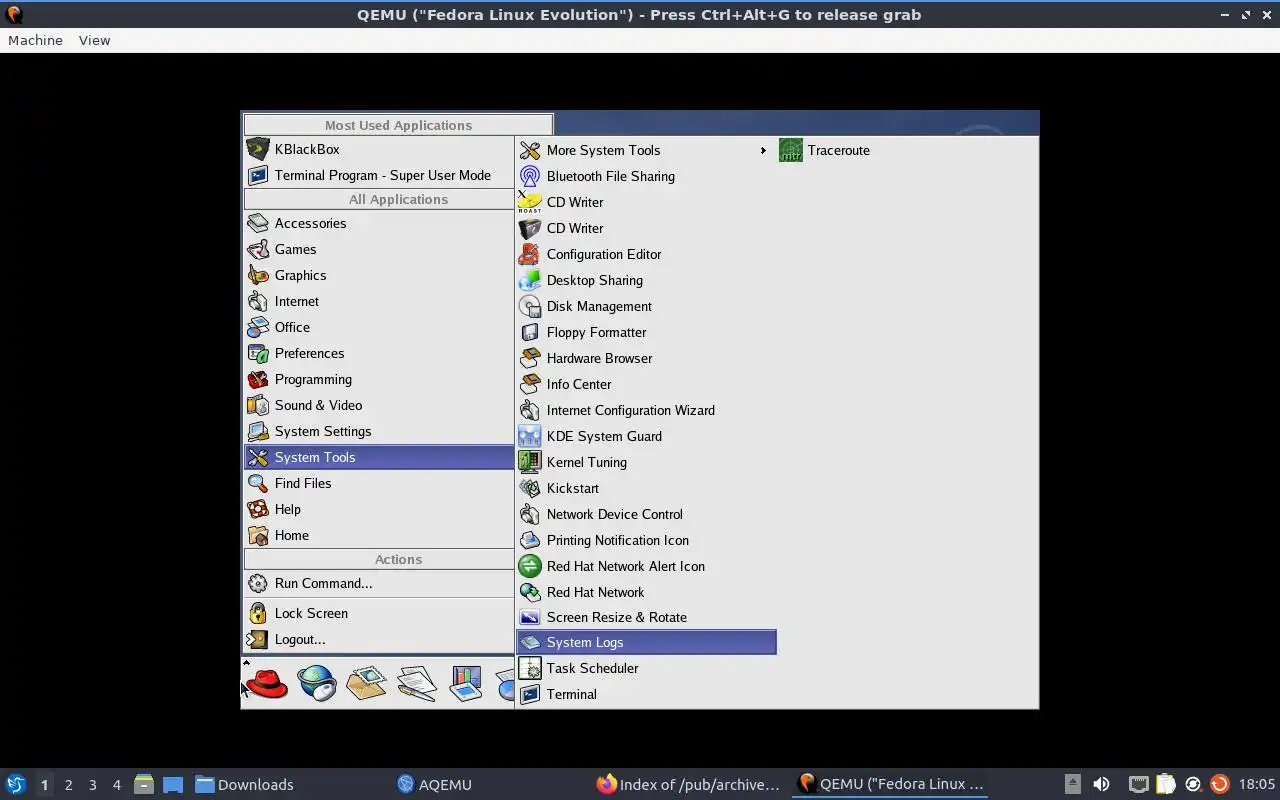Image resolution: width=1280 pixels, height=800 pixels.
Task: Open the Home folder entry
Action: click(379, 535)
